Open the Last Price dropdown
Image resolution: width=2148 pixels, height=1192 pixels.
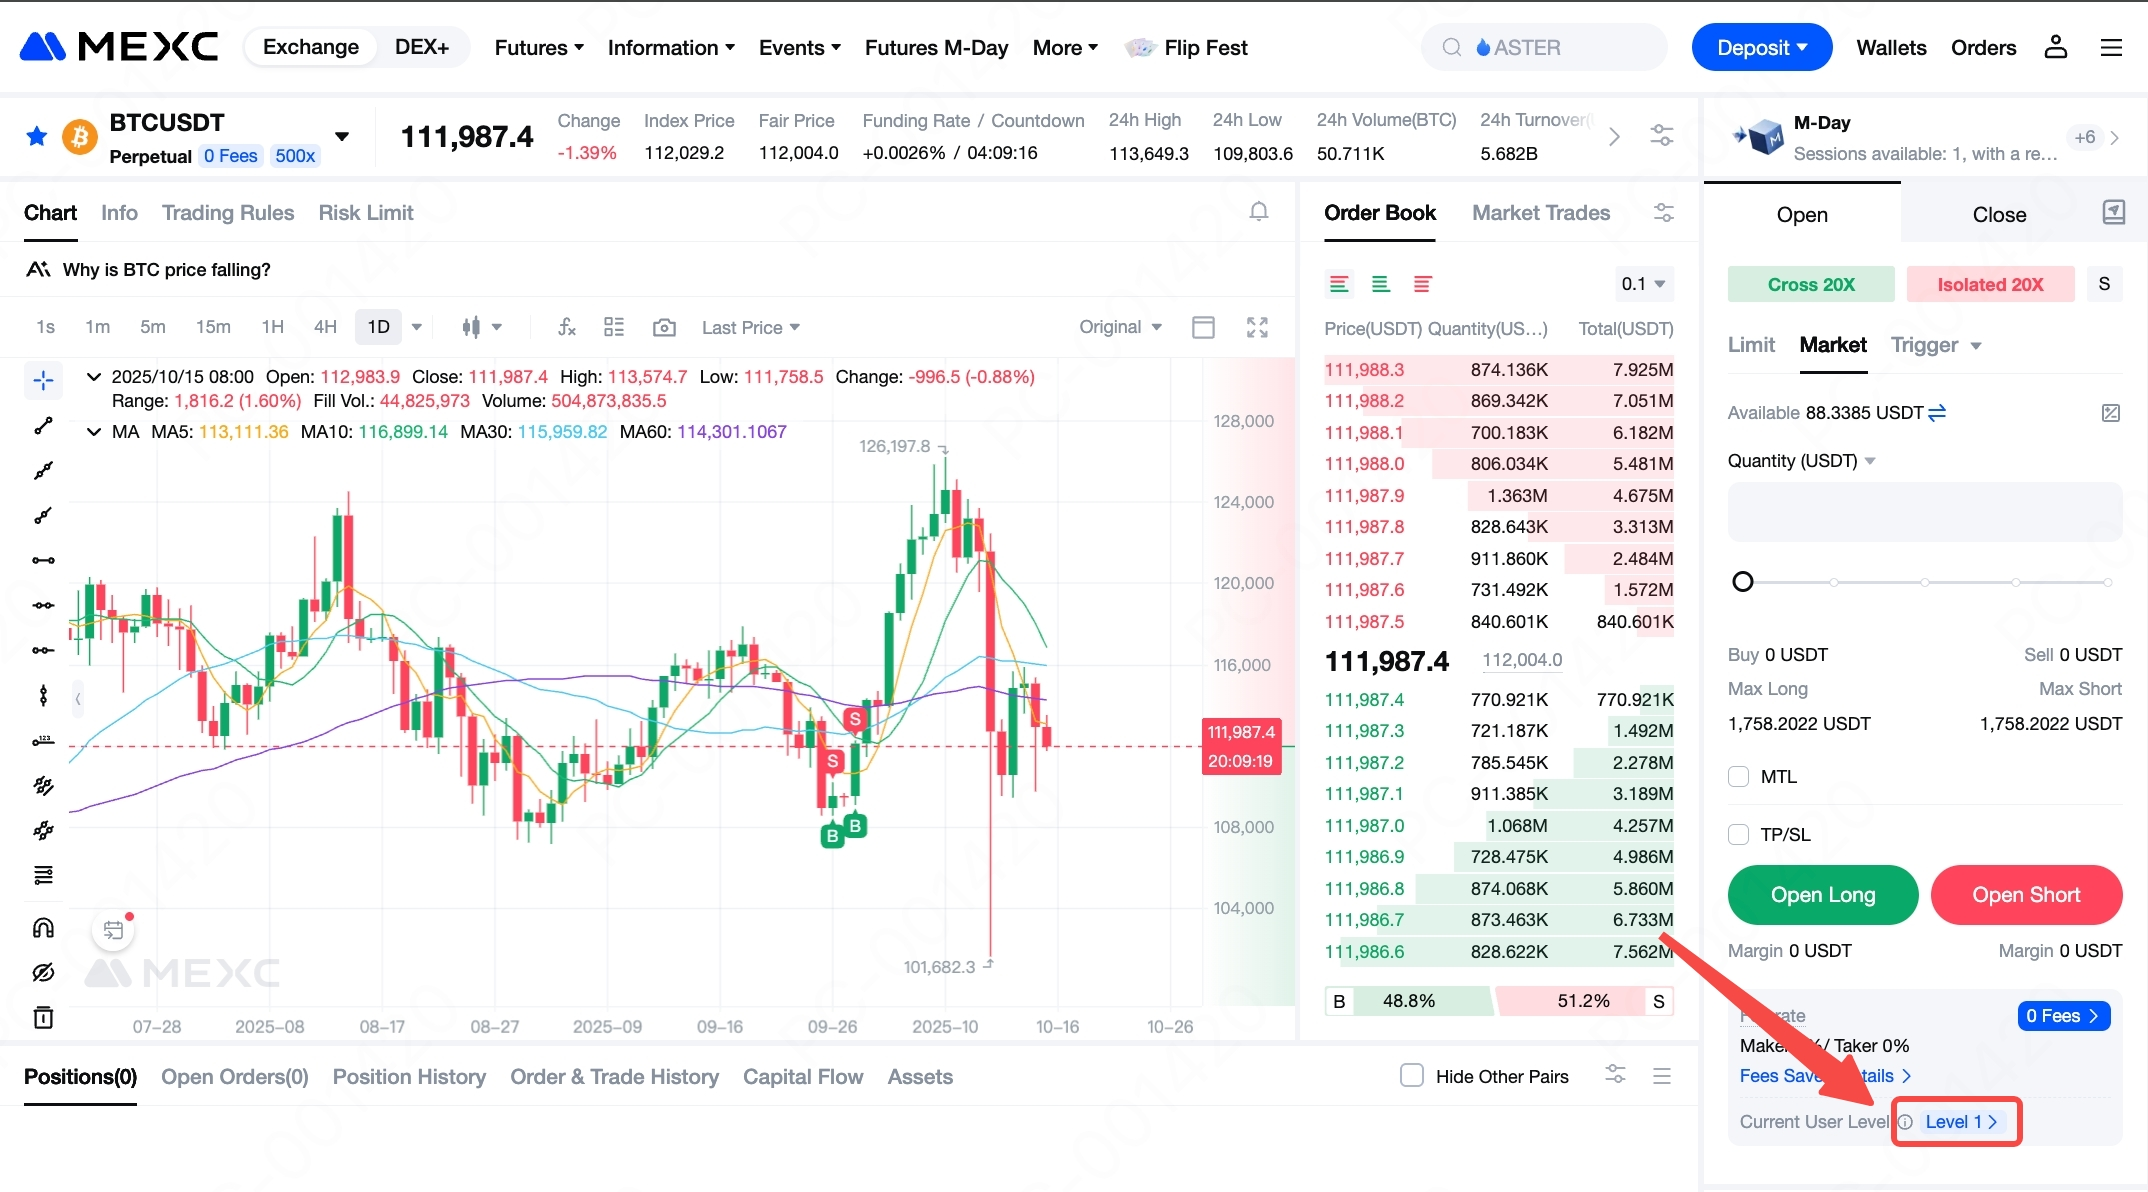click(x=750, y=327)
